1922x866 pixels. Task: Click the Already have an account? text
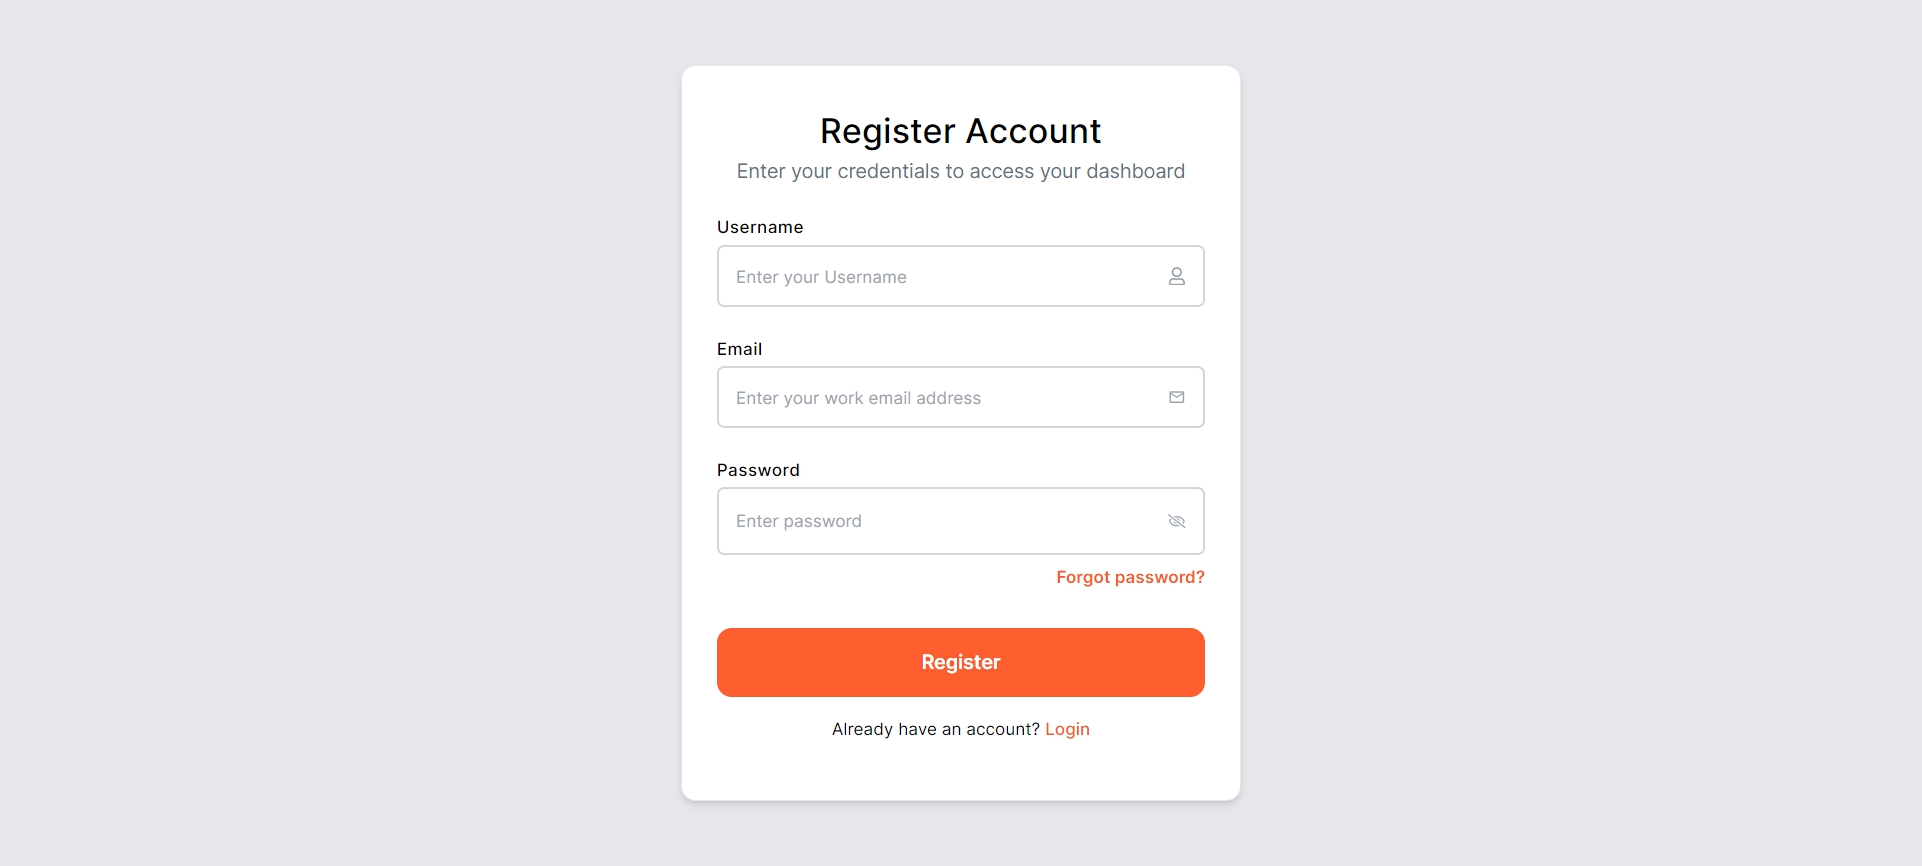[x=936, y=729]
